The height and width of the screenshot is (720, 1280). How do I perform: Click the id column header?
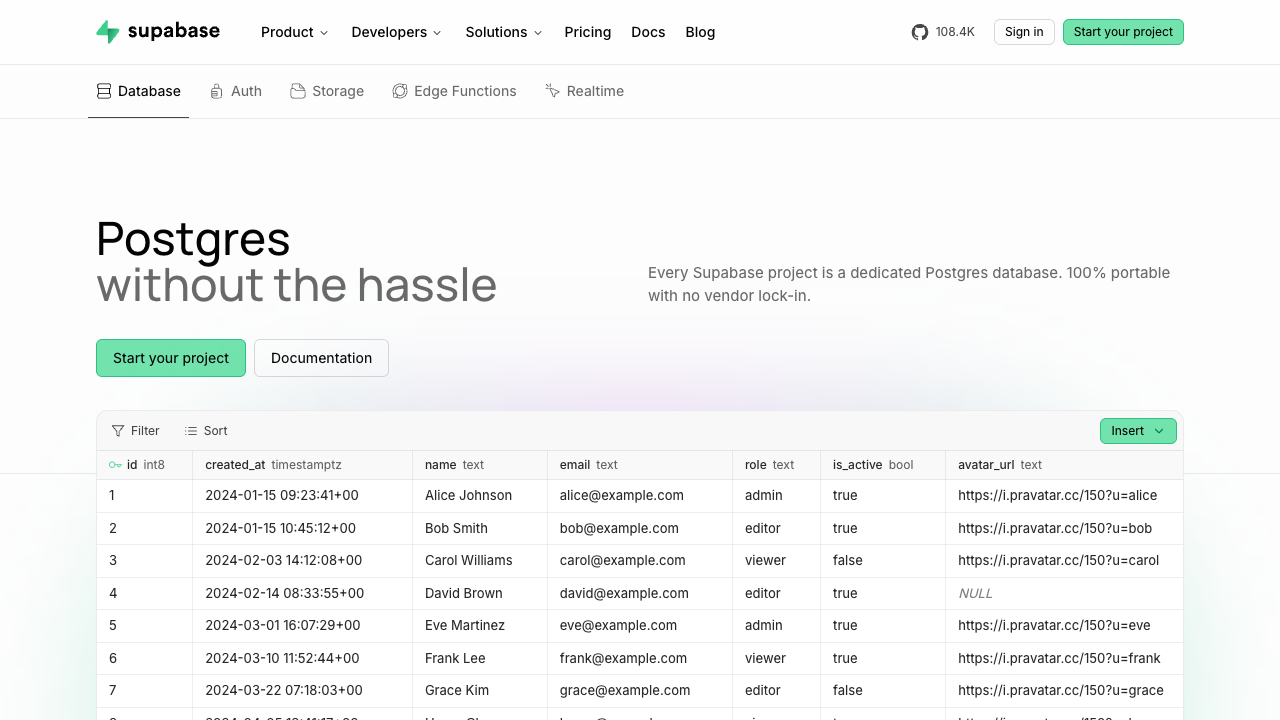coord(145,465)
